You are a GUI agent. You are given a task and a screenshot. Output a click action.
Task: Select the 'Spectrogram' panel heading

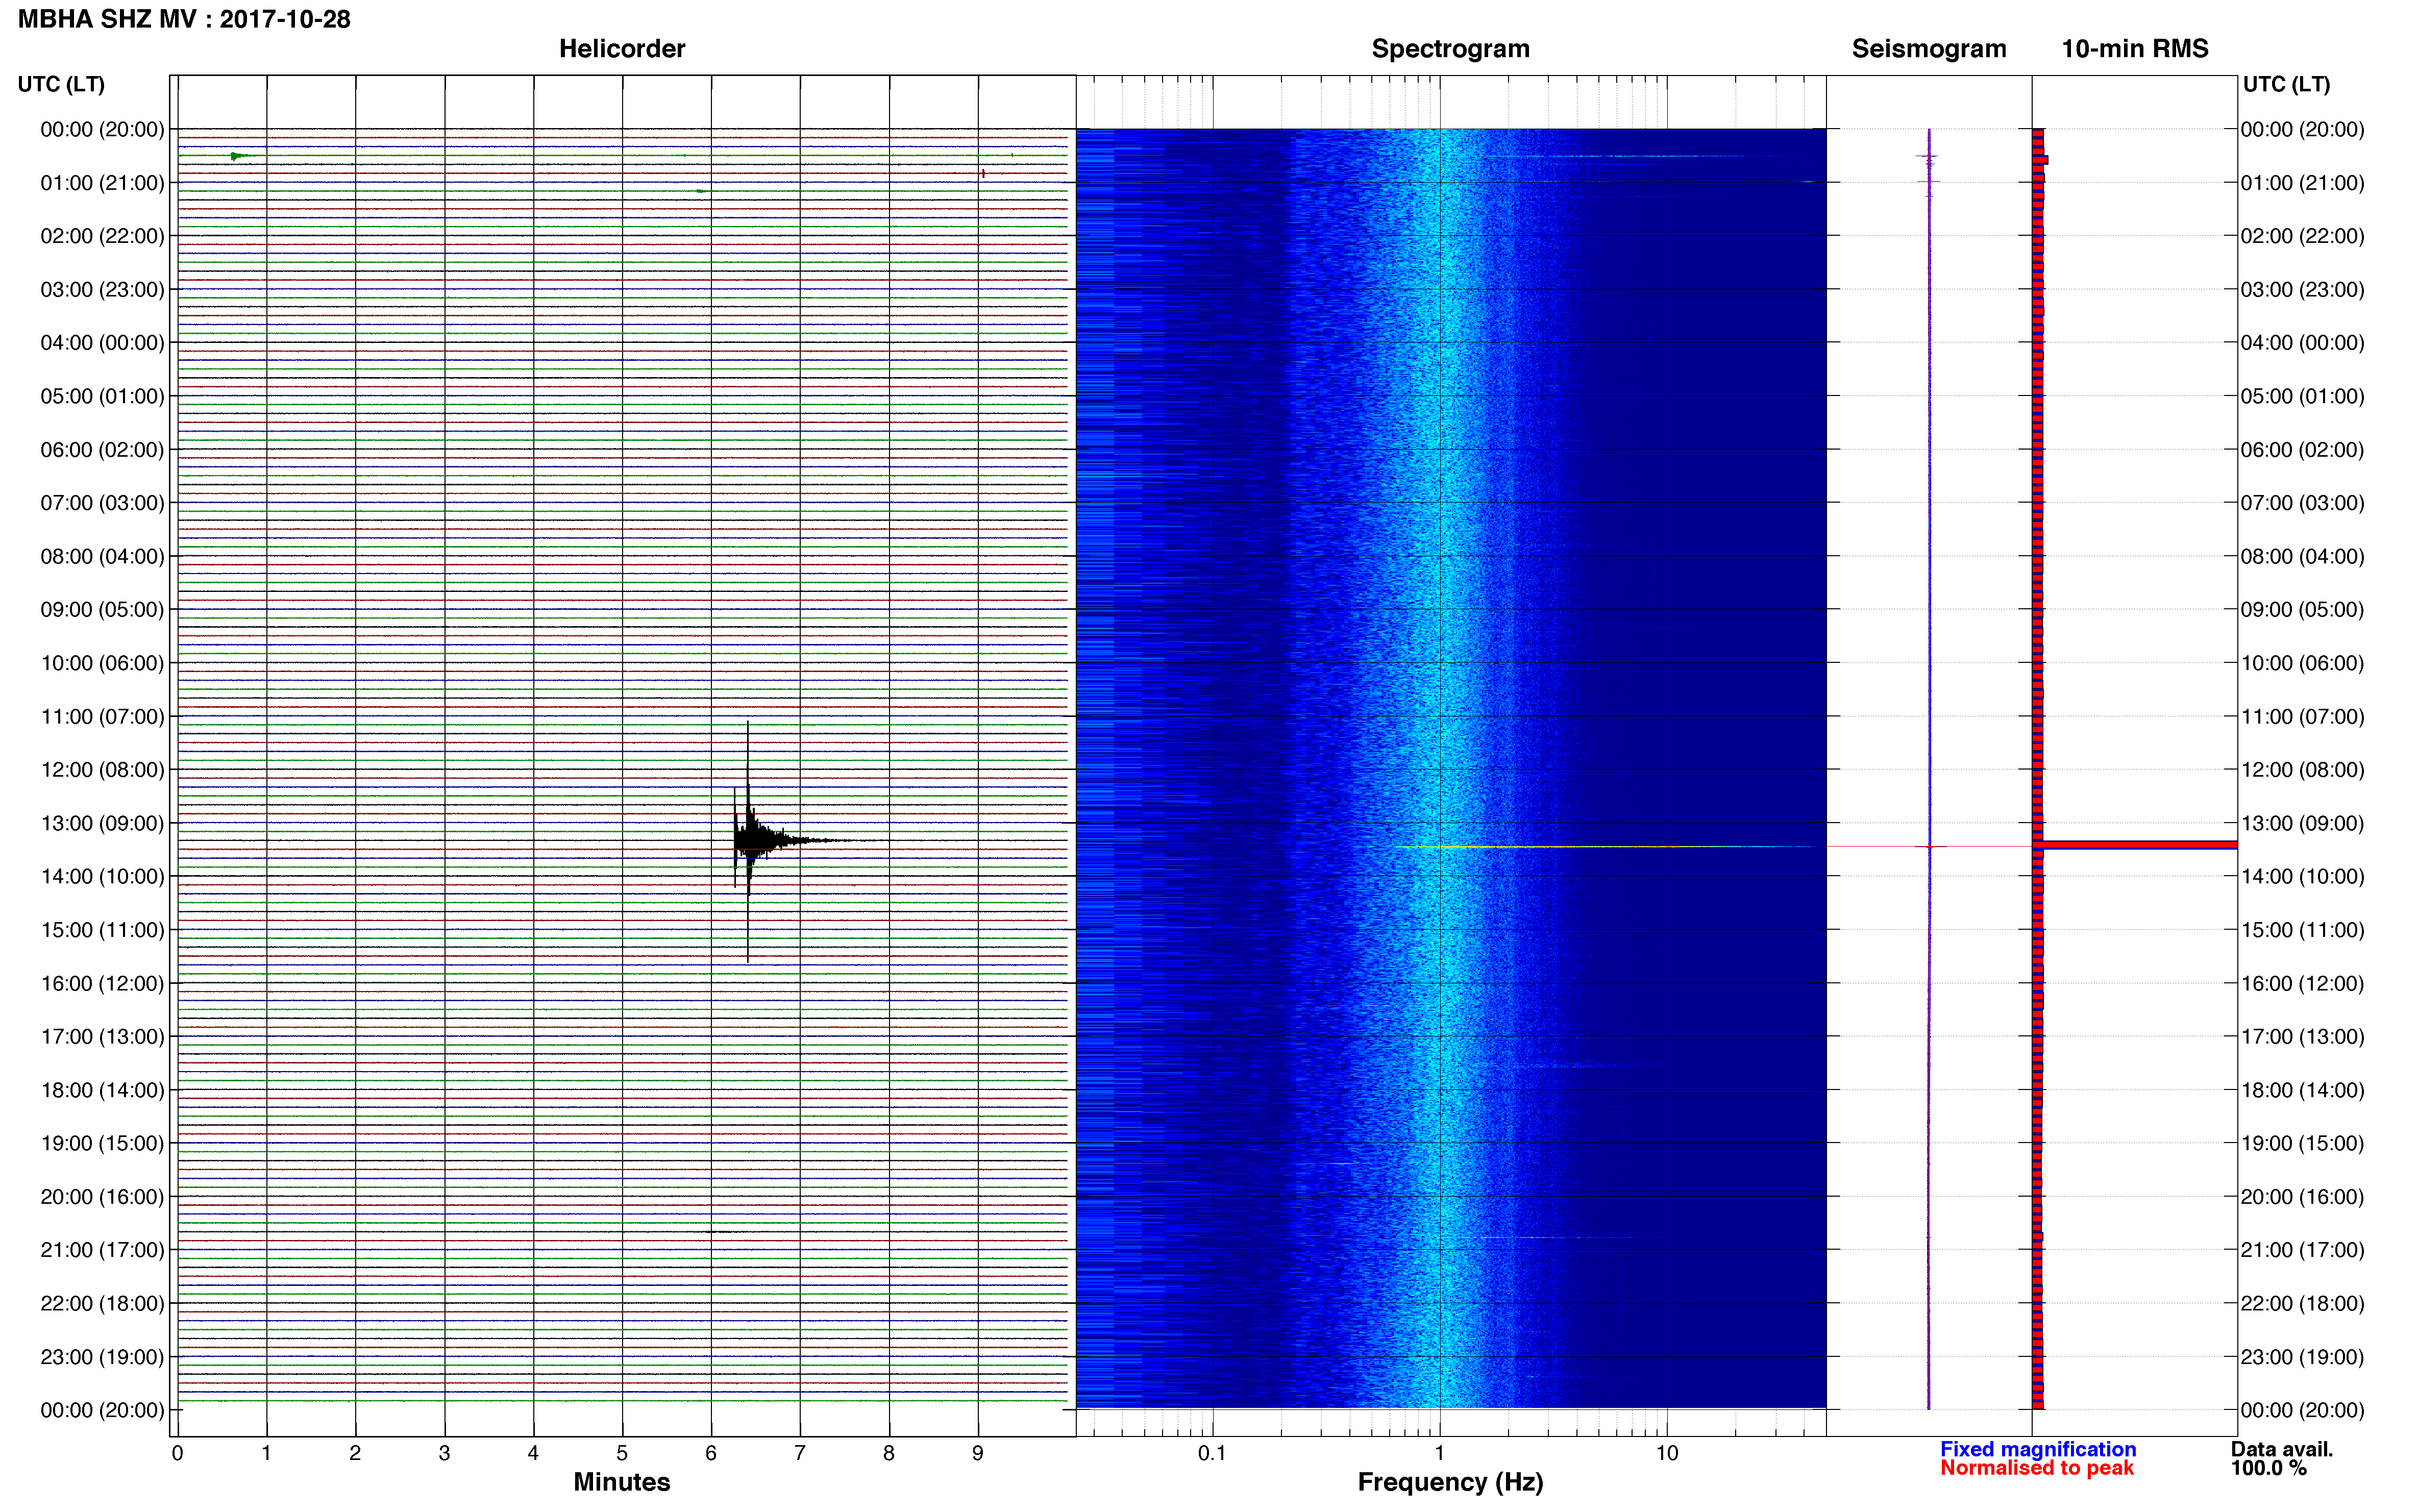click(x=1450, y=49)
